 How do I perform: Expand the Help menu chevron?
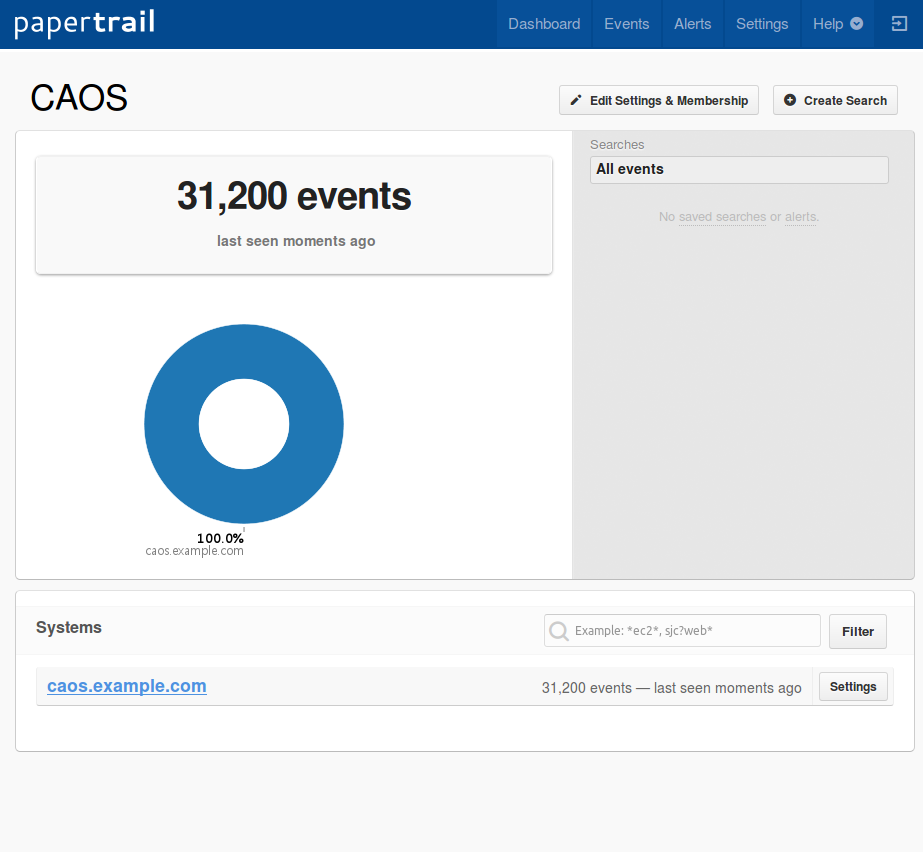(x=857, y=24)
